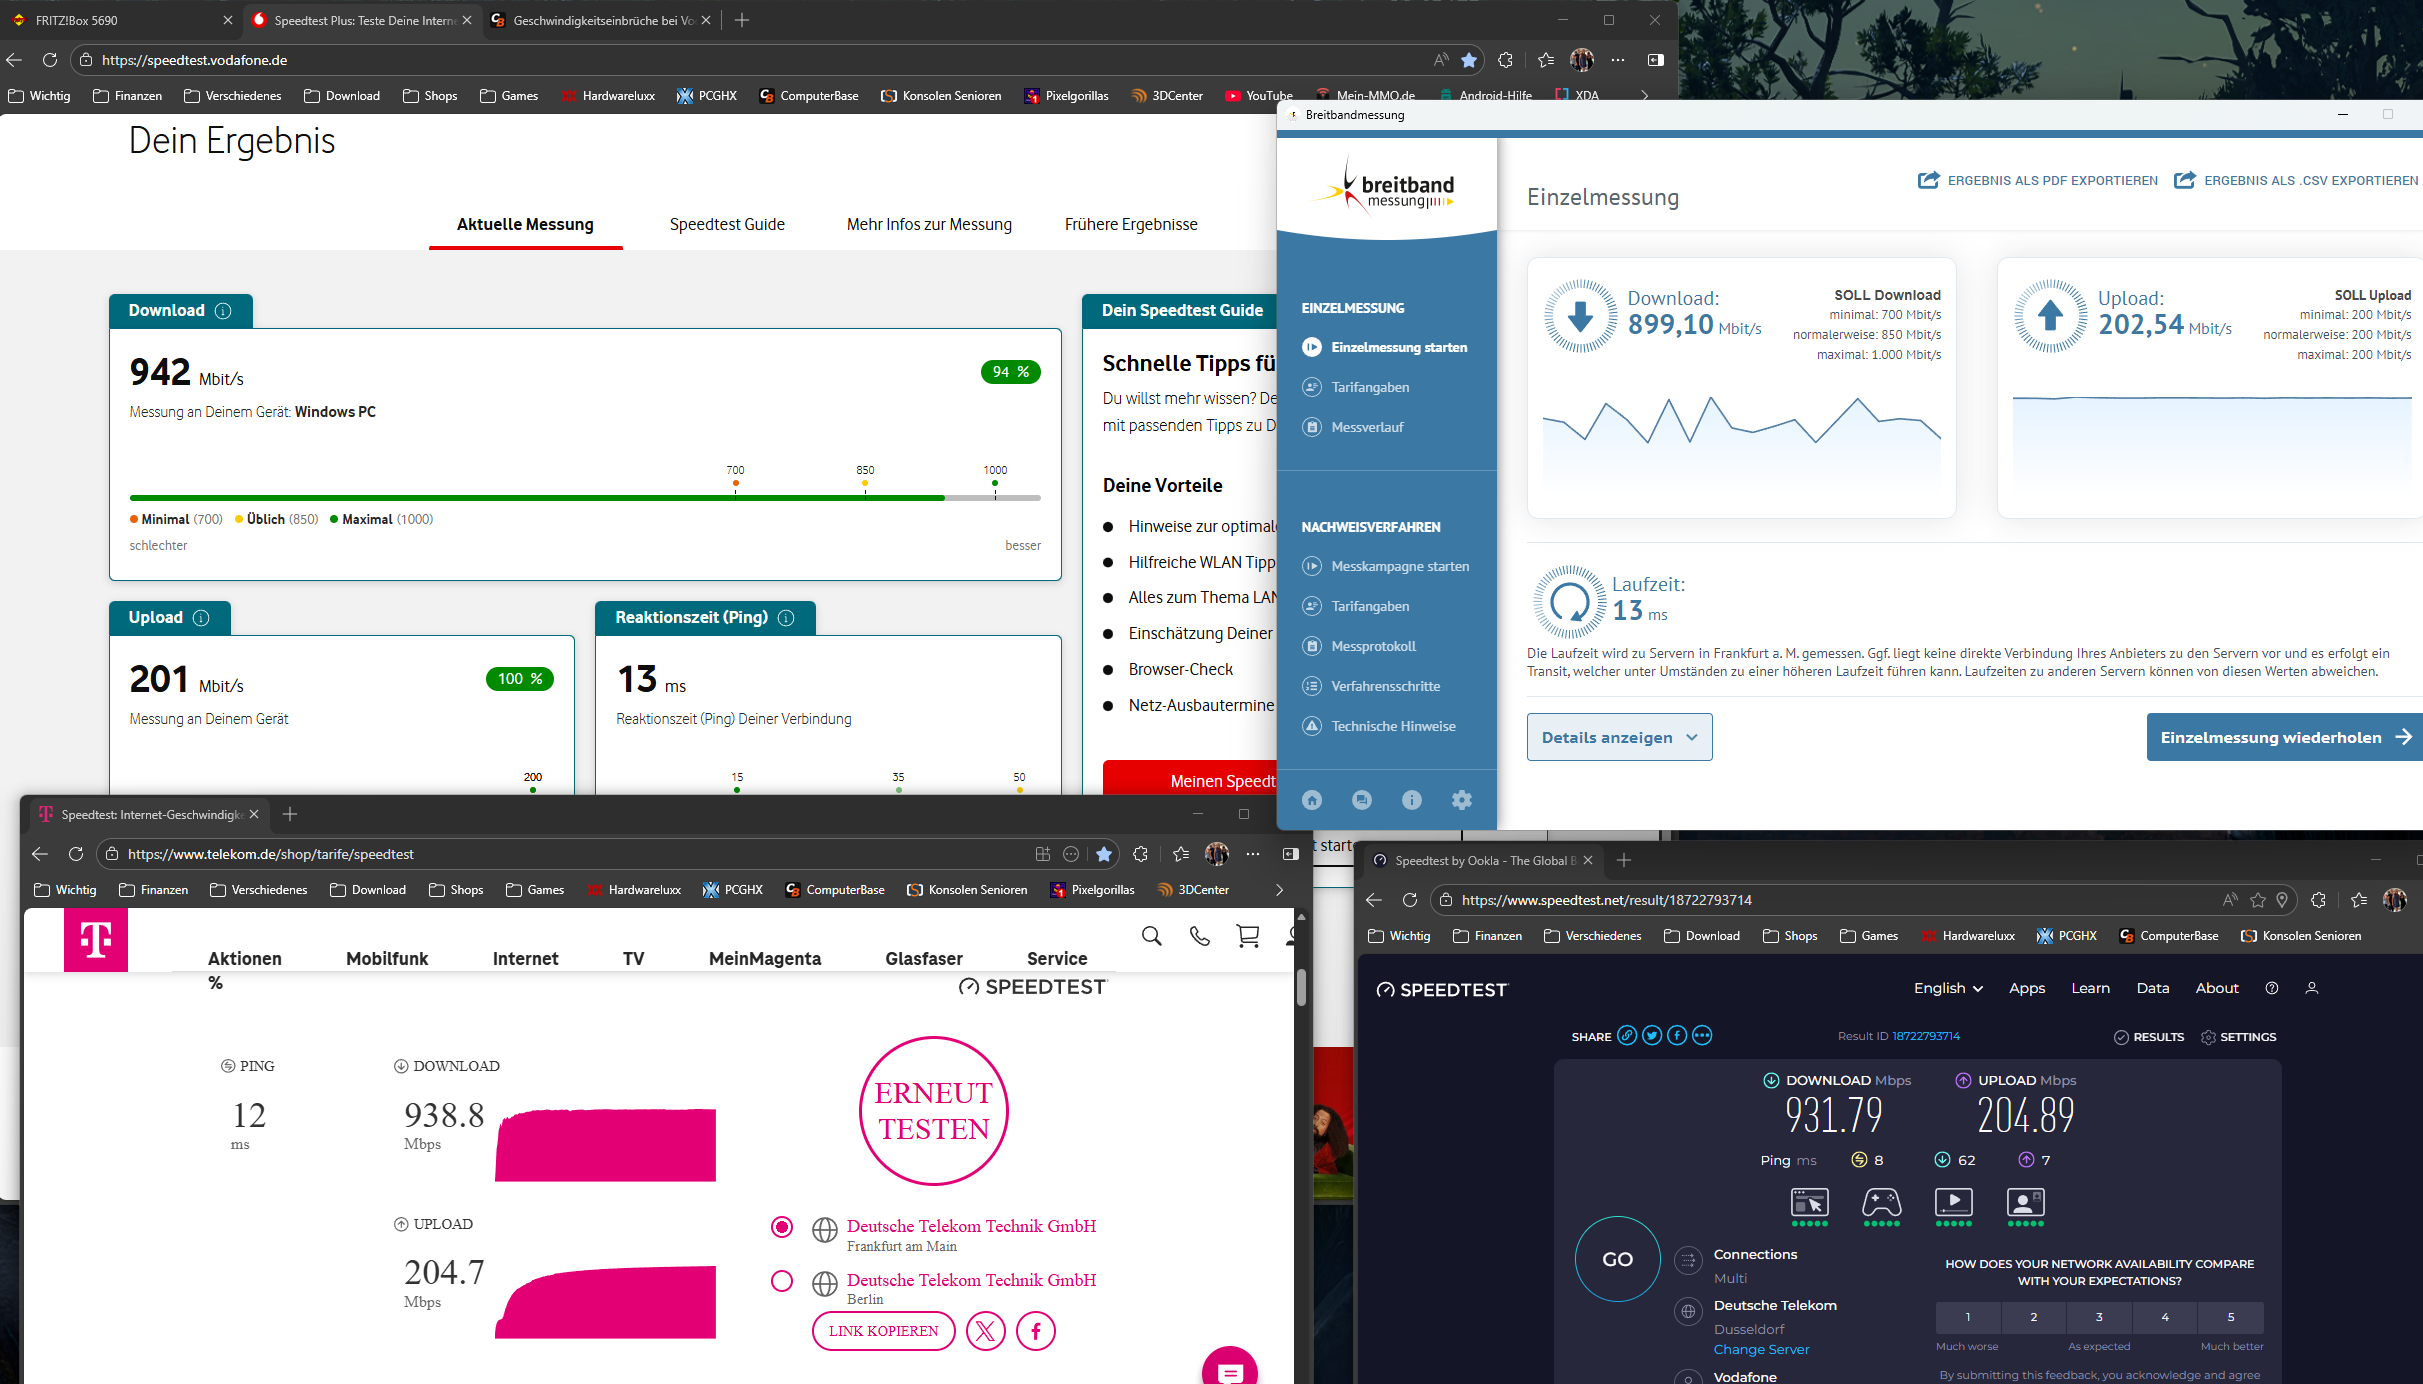Select the Frankfurt am Main server radio
This screenshot has height=1384, width=2423.
[x=782, y=1227]
